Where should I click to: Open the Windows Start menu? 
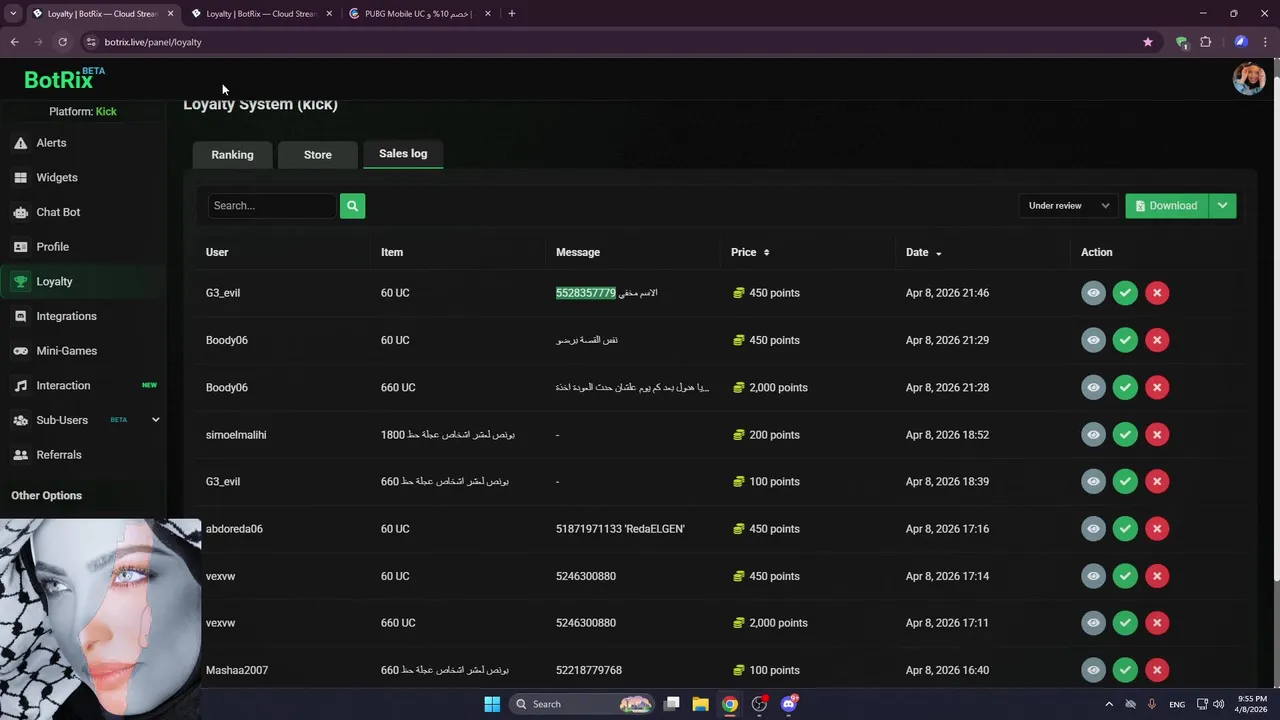[x=492, y=704]
